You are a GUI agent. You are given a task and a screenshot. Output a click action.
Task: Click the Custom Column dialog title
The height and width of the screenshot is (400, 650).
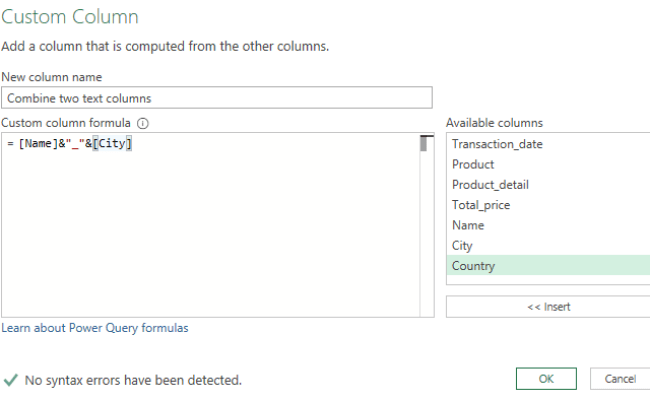pyautogui.click(x=70, y=17)
